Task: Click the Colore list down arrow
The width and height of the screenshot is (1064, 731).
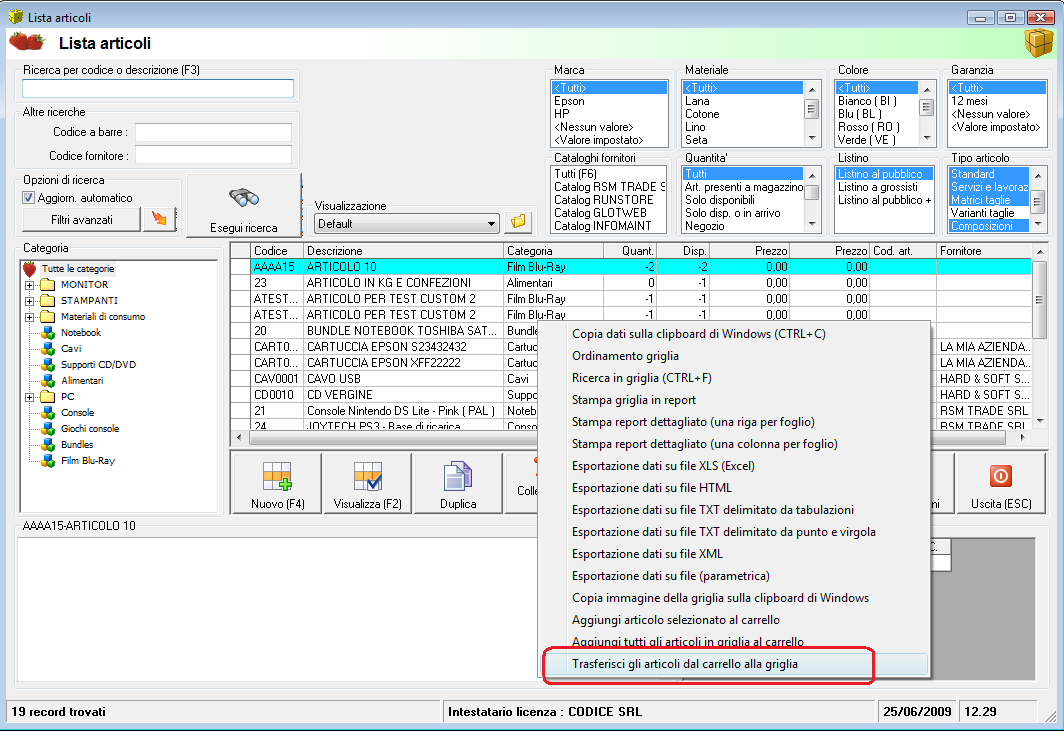Action: point(927,138)
